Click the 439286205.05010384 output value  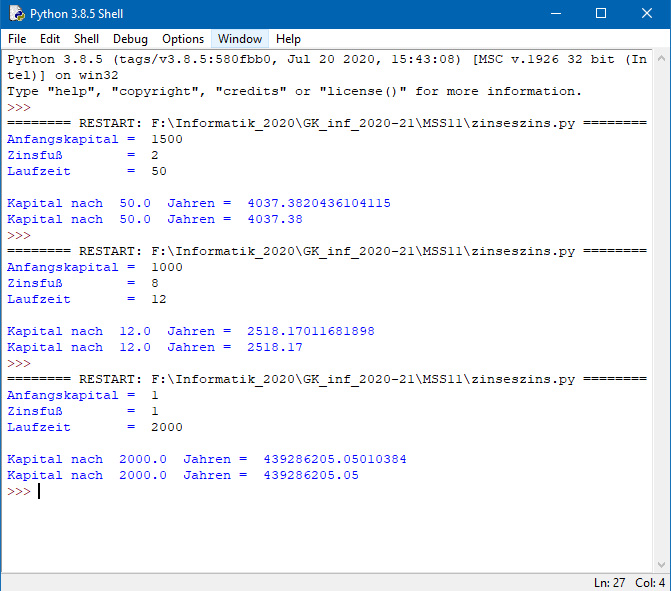(x=335, y=459)
